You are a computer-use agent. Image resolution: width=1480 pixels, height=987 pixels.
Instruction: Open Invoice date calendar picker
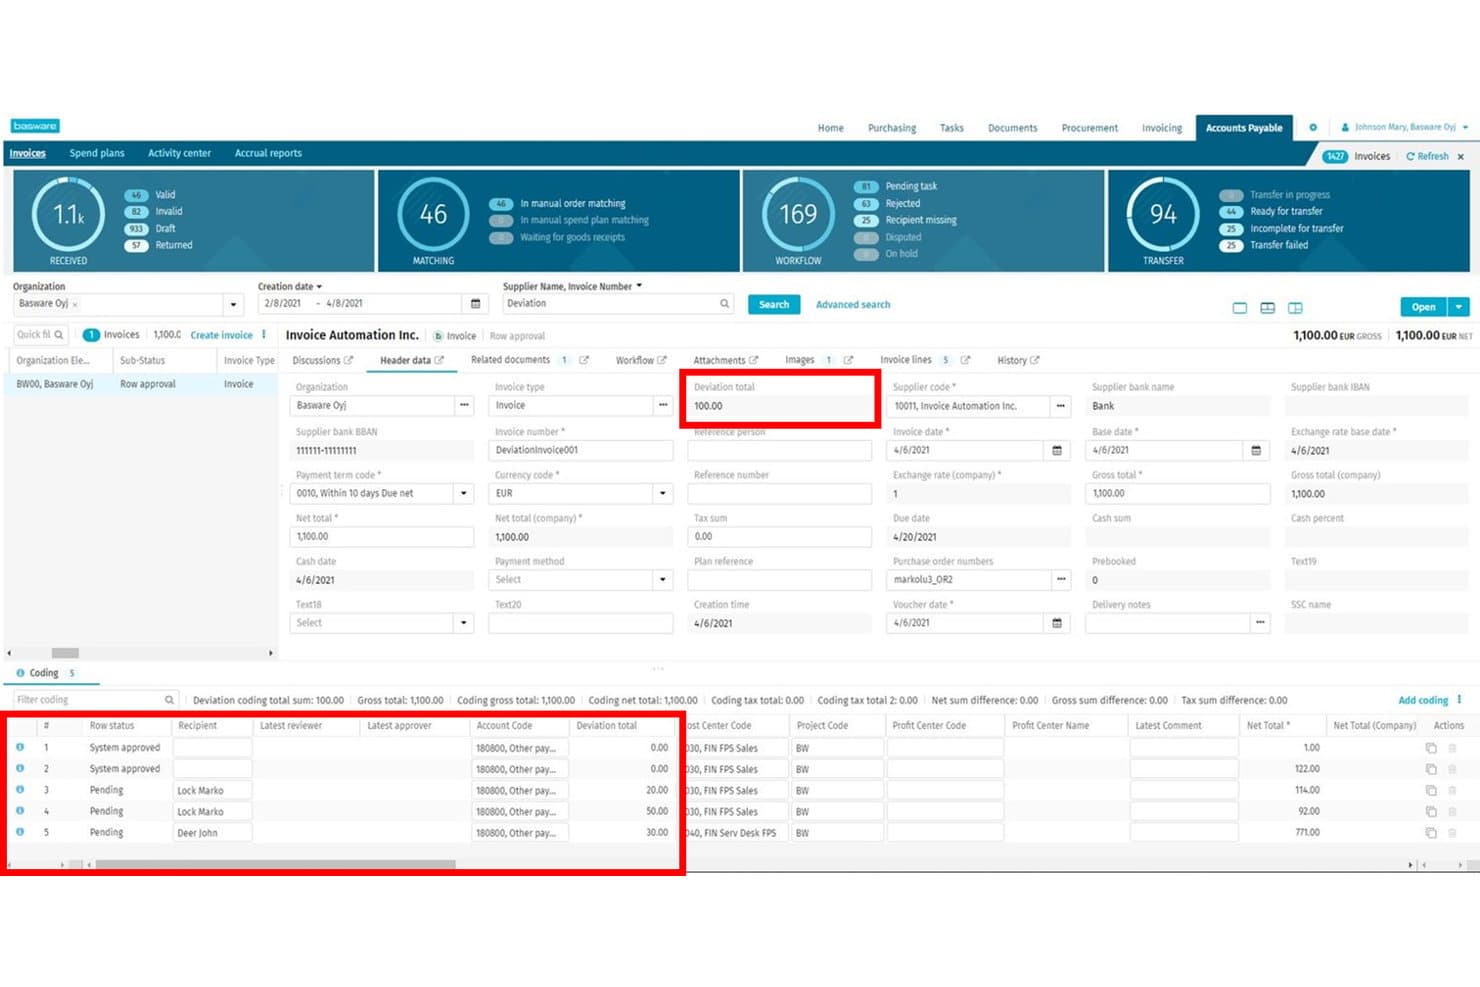1057,450
